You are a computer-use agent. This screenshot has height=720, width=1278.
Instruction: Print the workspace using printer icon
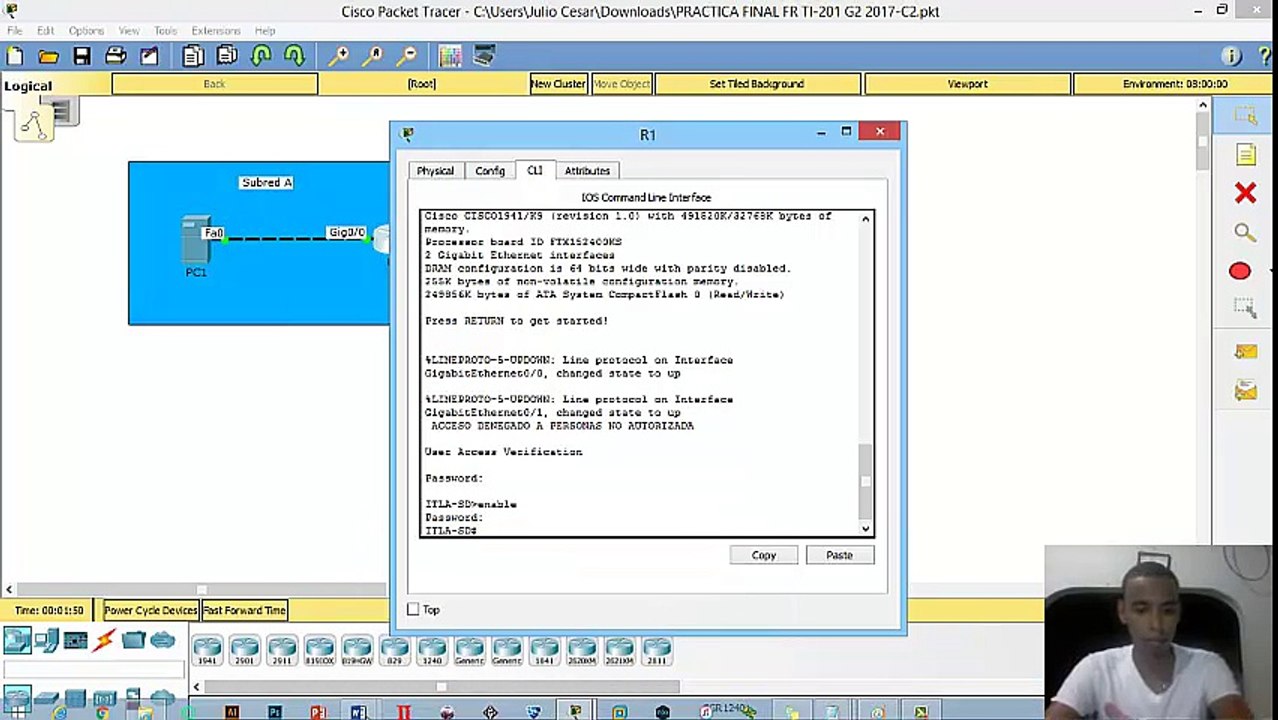coord(116,56)
